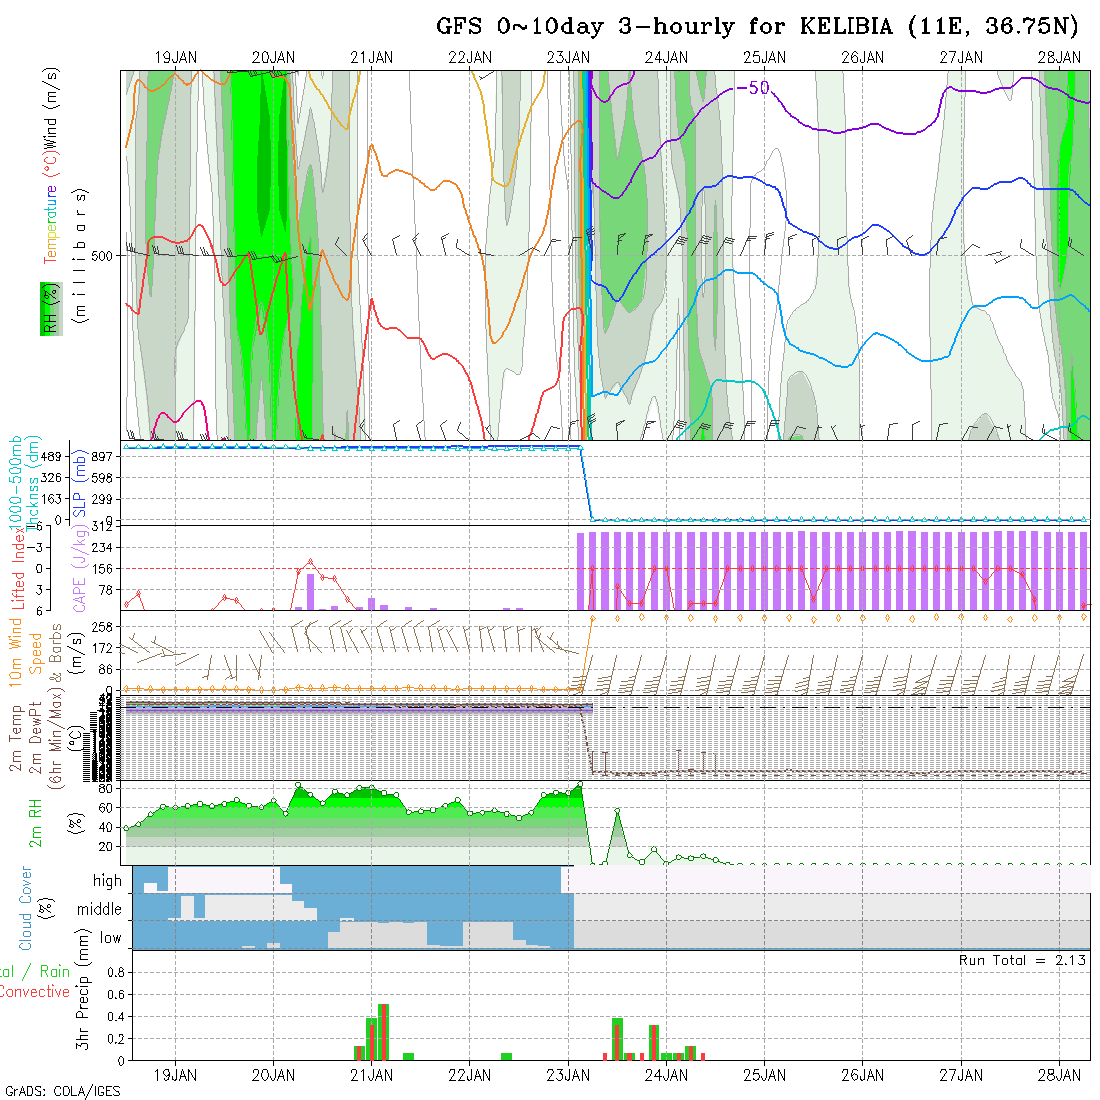
Task: Click the Run Total = 2.13 text
Action: click(1022, 960)
